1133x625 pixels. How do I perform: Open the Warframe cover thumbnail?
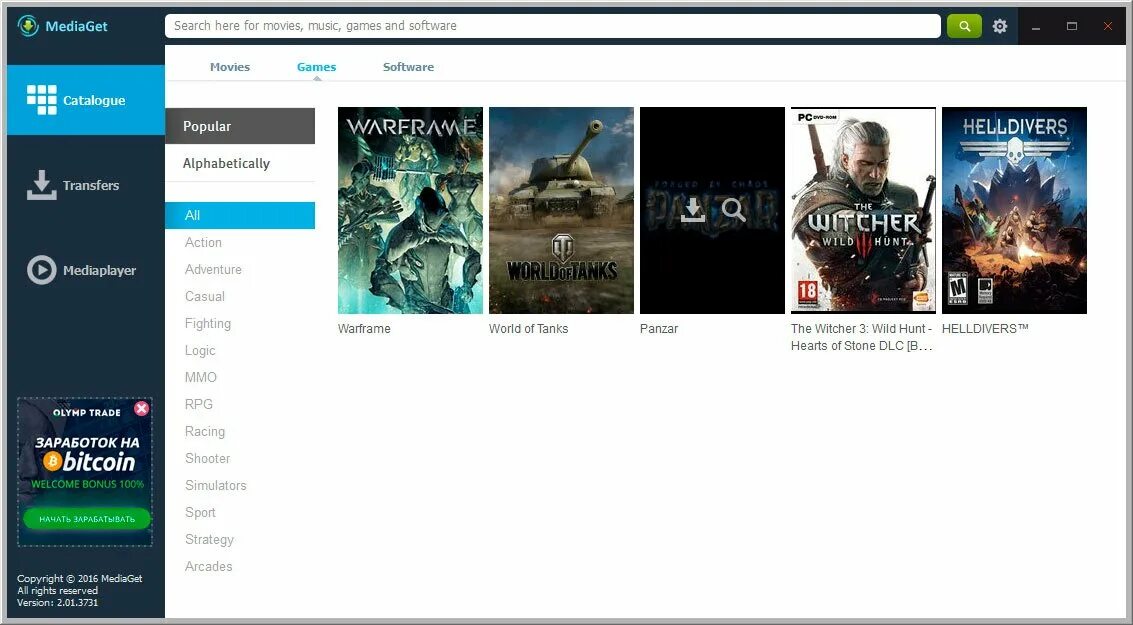(410, 210)
